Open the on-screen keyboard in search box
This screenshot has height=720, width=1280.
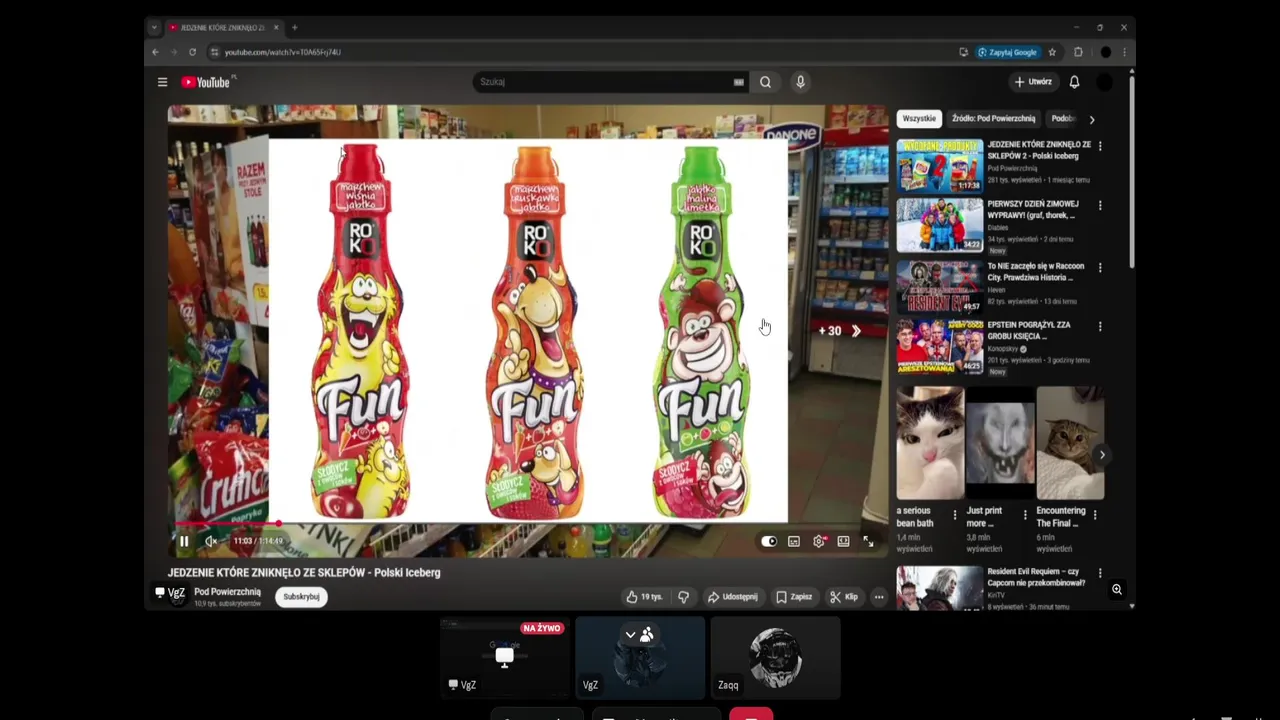tap(739, 82)
